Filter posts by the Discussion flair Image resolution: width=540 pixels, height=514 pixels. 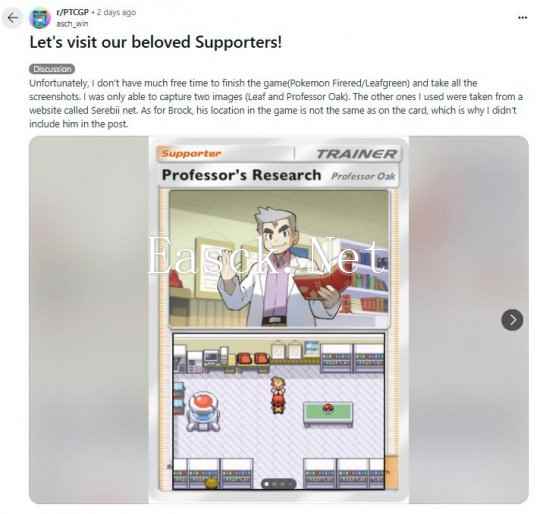(52, 69)
